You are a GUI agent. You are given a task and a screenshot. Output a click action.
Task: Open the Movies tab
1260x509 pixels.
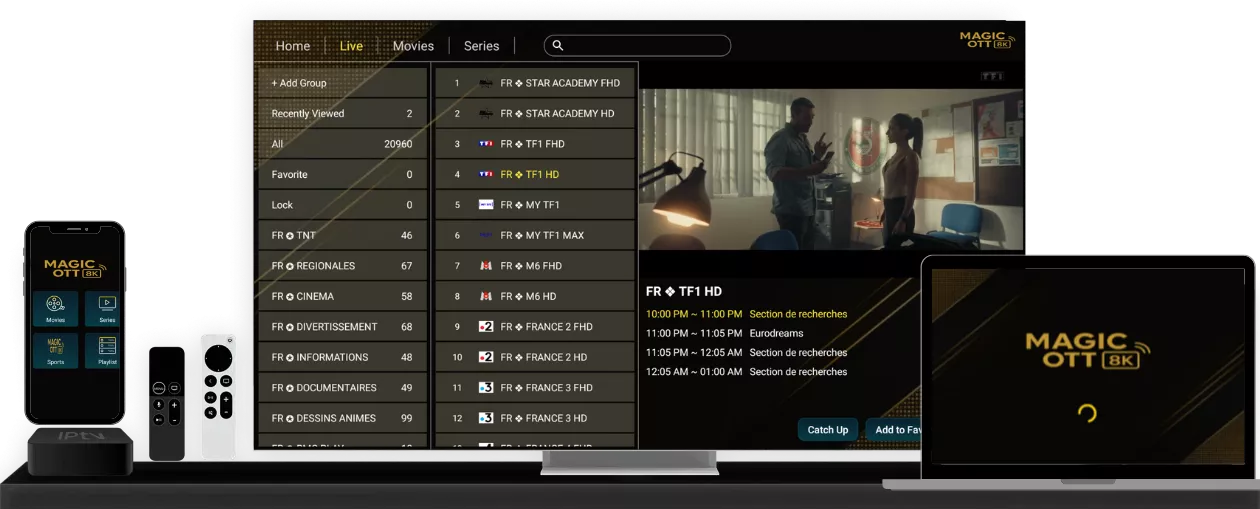pyautogui.click(x=413, y=46)
